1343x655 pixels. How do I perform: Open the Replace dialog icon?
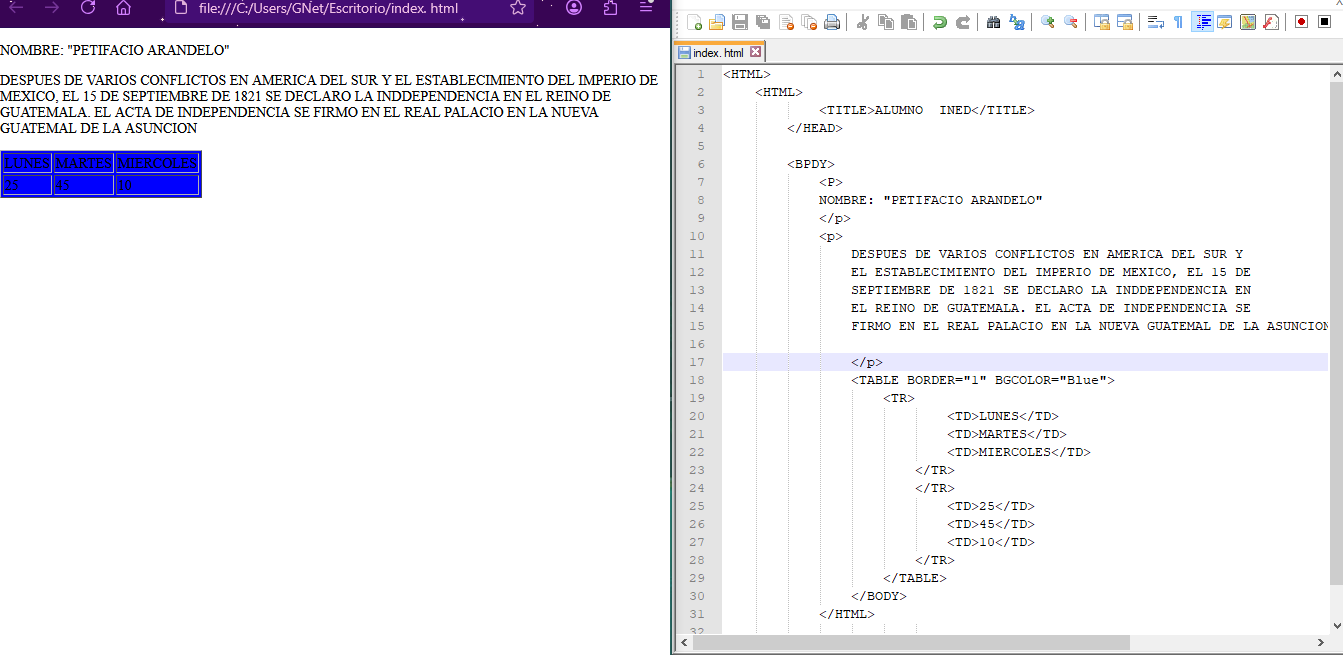tap(1017, 22)
